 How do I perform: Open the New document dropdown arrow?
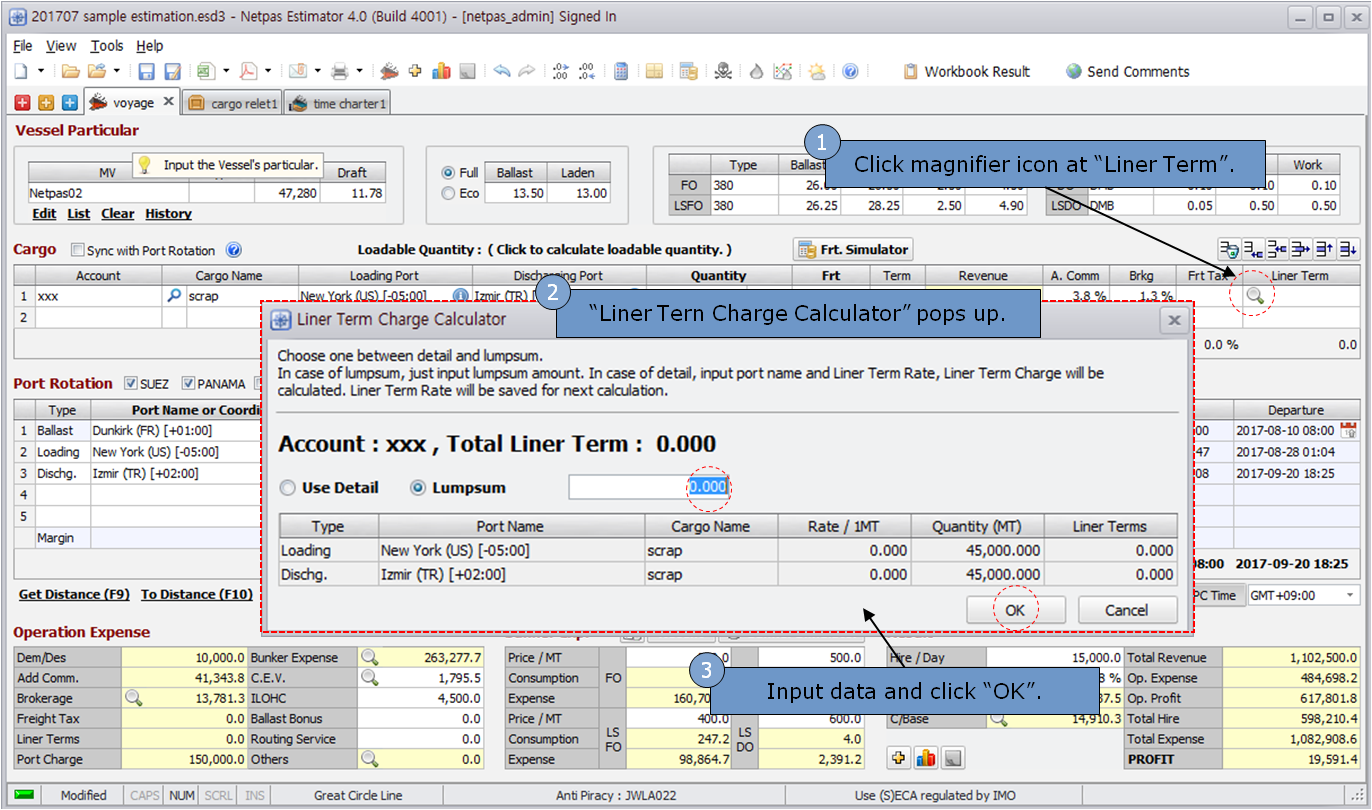pyautogui.click(x=41, y=71)
